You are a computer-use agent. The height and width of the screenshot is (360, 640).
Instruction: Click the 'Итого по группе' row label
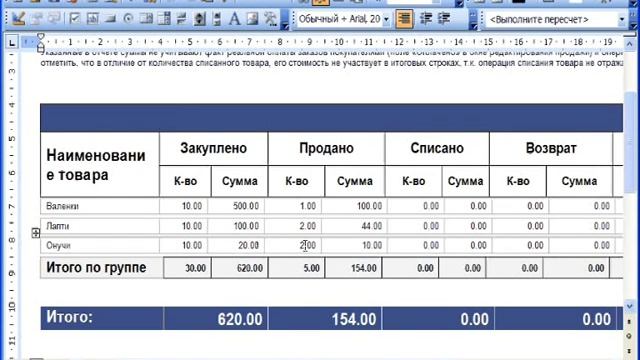pyautogui.click(x=96, y=268)
